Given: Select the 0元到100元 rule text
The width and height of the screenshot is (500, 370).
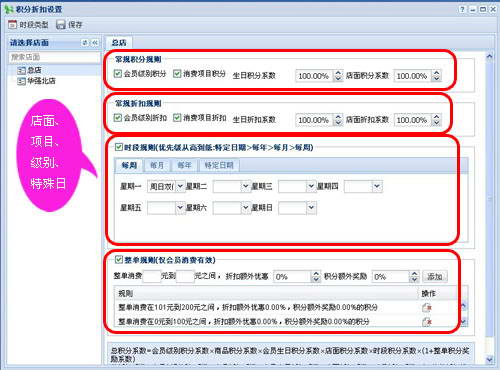Looking at the screenshot, I should [244, 322].
